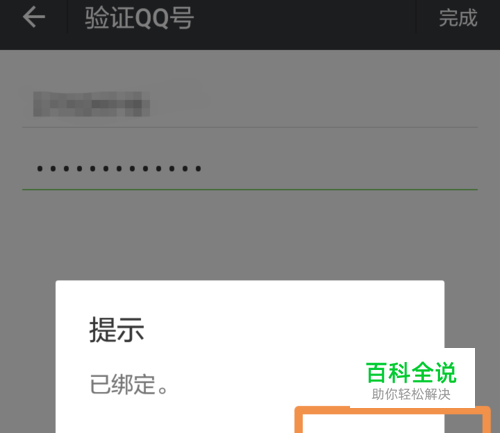The width and height of the screenshot is (500, 433).
Task: Click the green underline beneath password
Action: tap(250, 189)
